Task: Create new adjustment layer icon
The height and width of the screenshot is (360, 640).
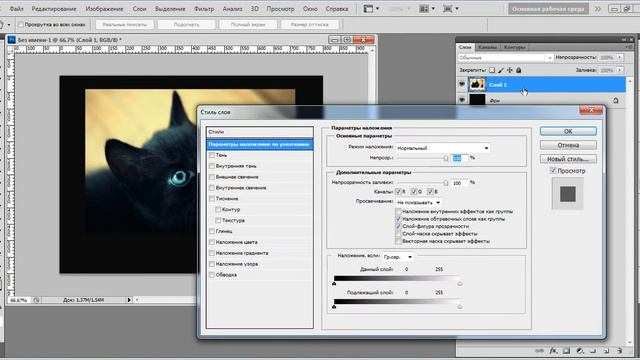Action: (x=580, y=351)
